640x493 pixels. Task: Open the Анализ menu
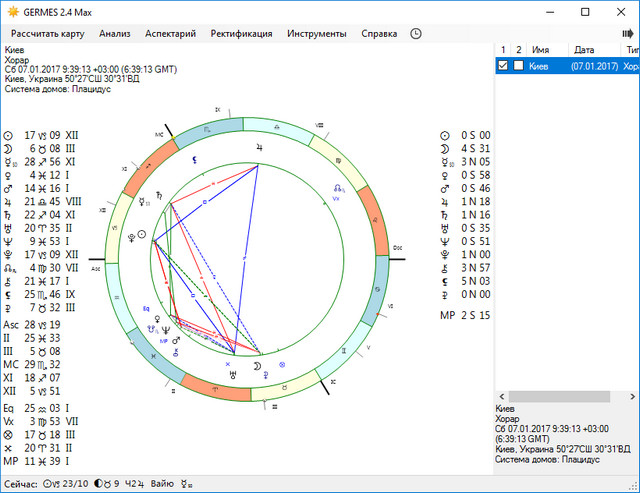(x=115, y=33)
